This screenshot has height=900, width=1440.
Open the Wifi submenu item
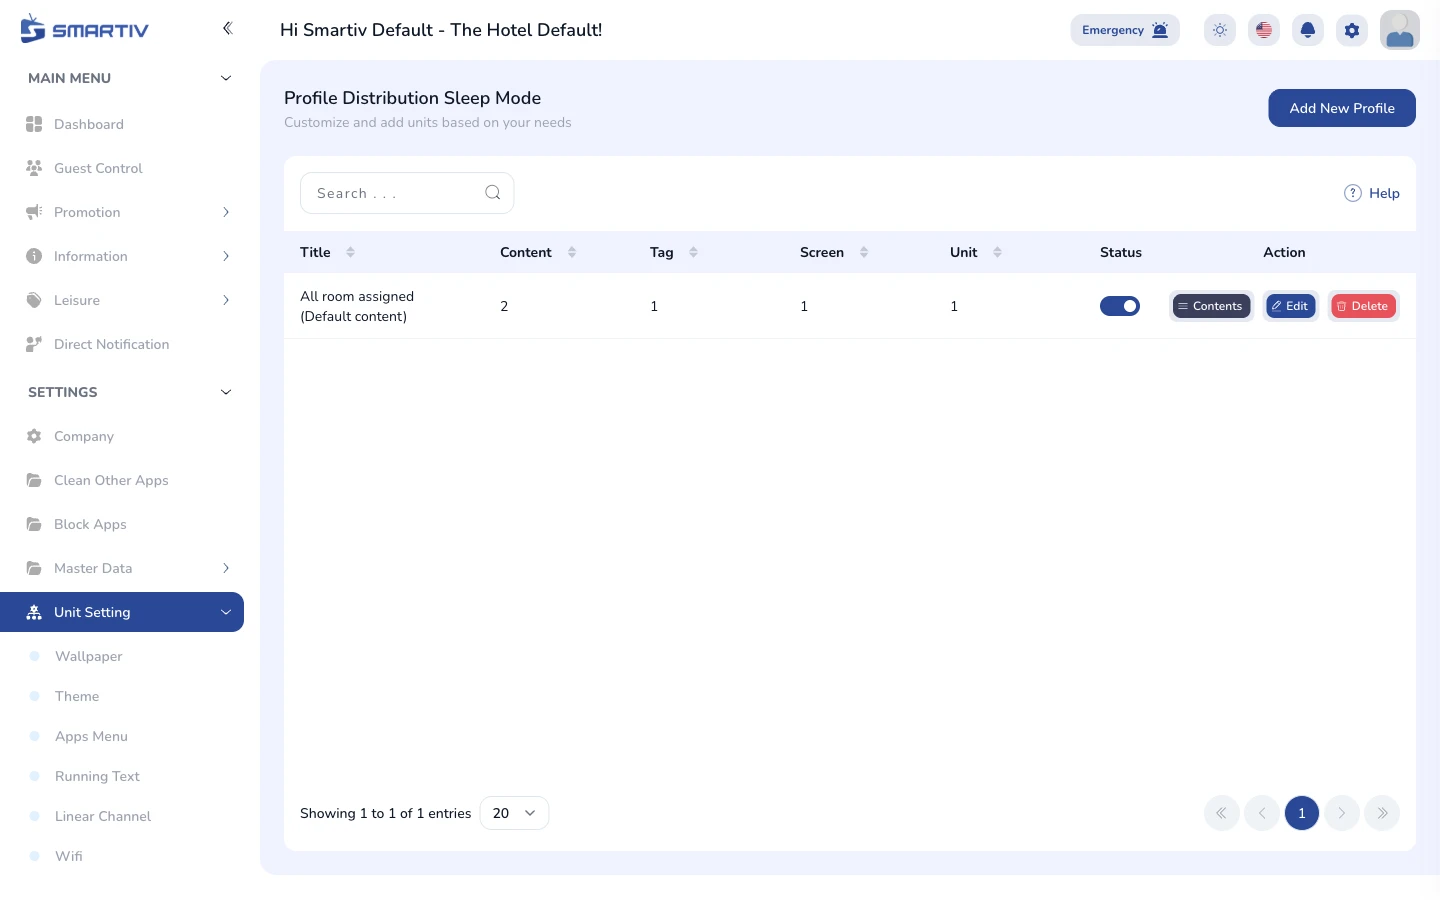pyautogui.click(x=69, y=856)
